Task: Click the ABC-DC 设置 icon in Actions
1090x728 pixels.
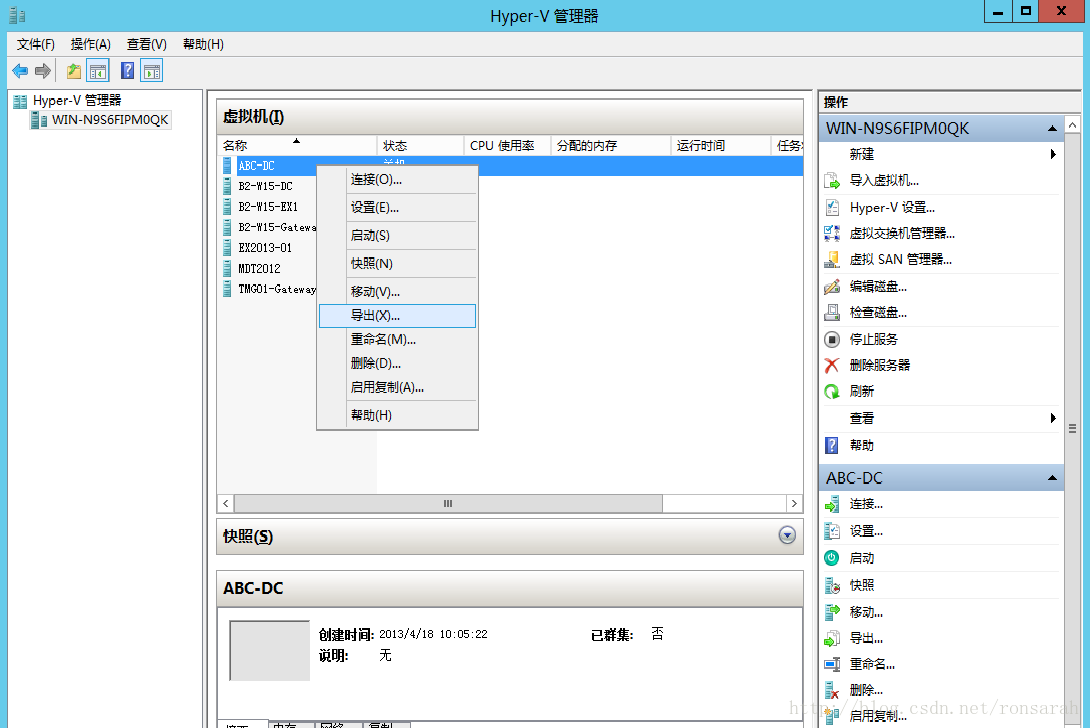Action: [x=832, y=531]
